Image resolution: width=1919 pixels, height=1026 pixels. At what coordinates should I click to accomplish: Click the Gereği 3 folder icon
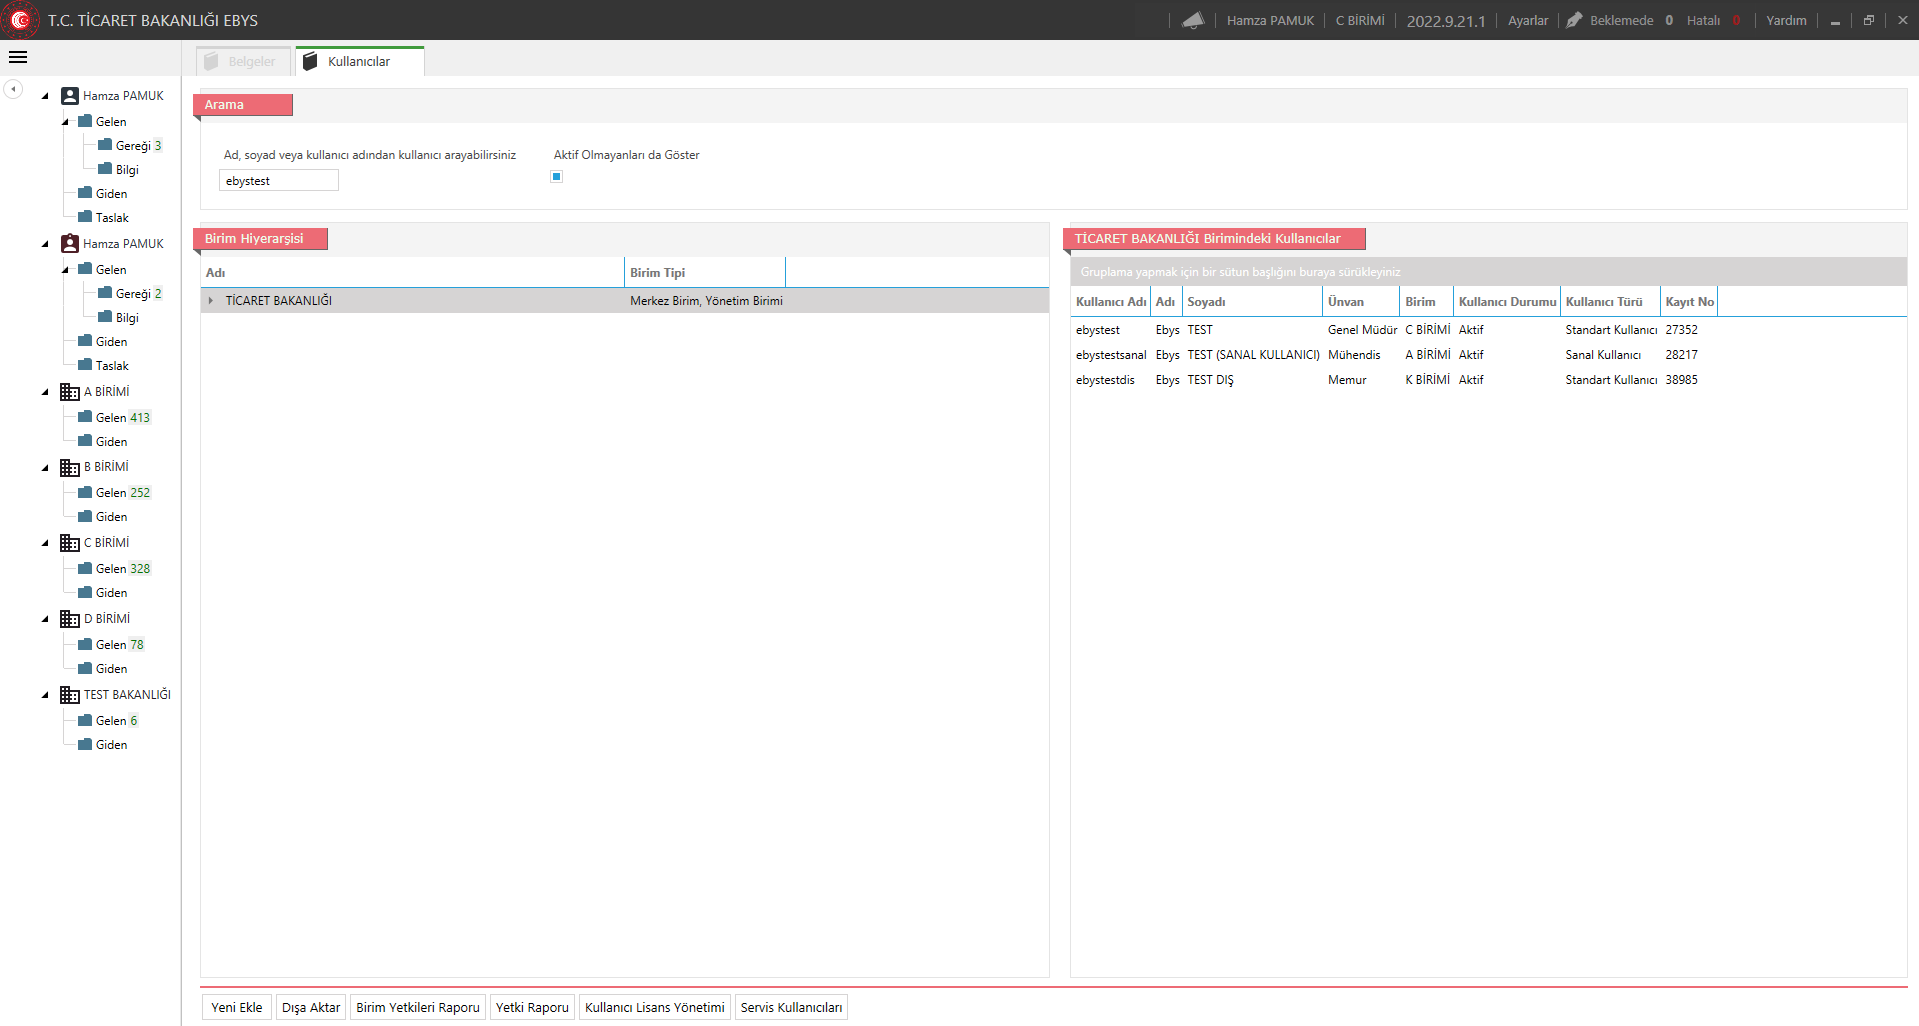coord(105,145)
